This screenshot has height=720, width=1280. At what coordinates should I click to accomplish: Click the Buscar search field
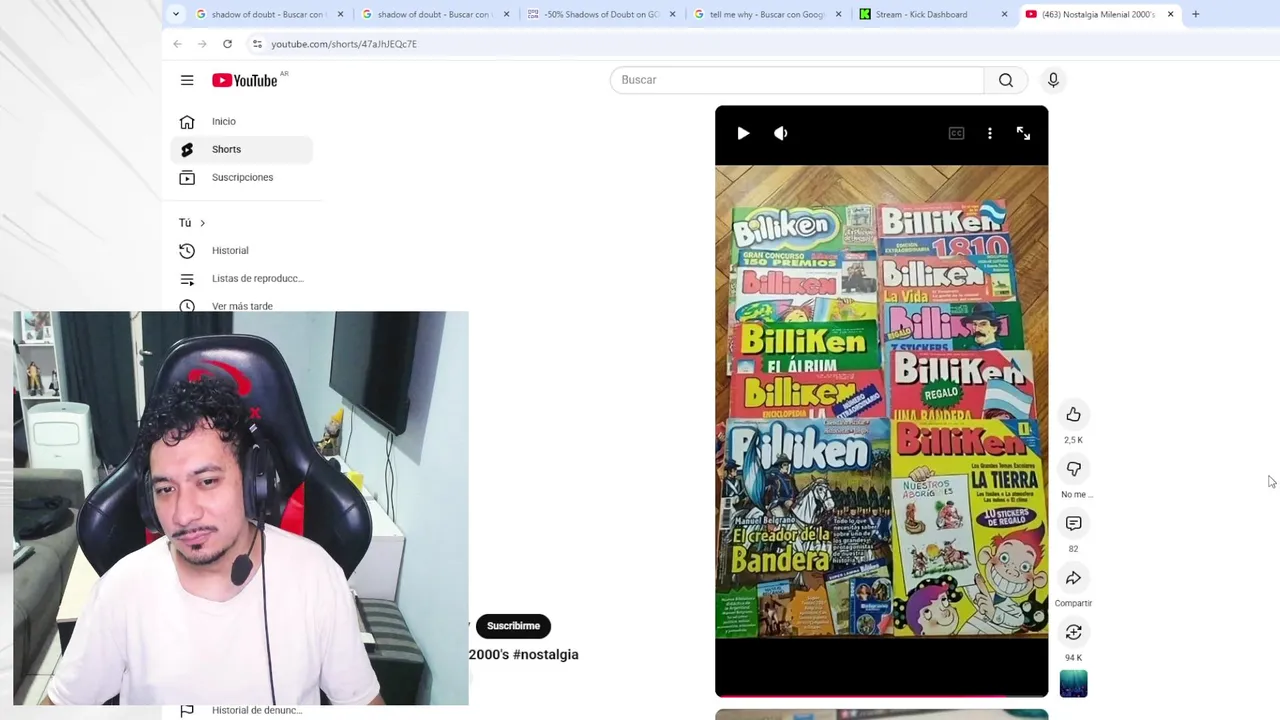click(x=797, y=80)
